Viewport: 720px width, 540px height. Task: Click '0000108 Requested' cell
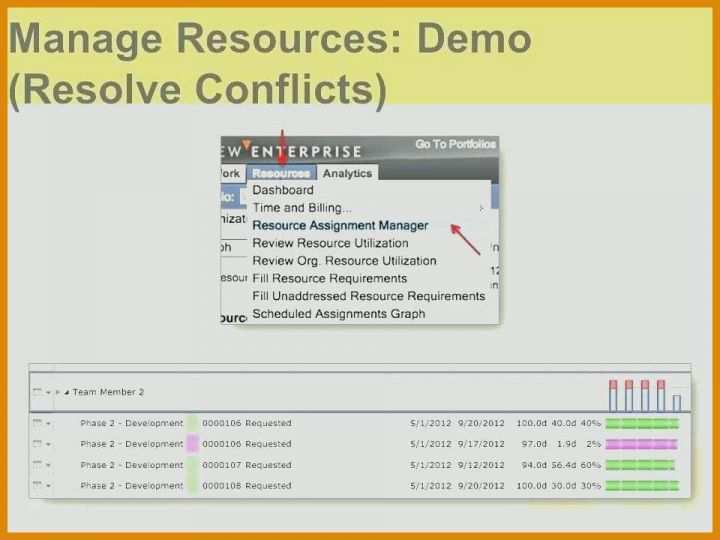(x=247, y=485)
